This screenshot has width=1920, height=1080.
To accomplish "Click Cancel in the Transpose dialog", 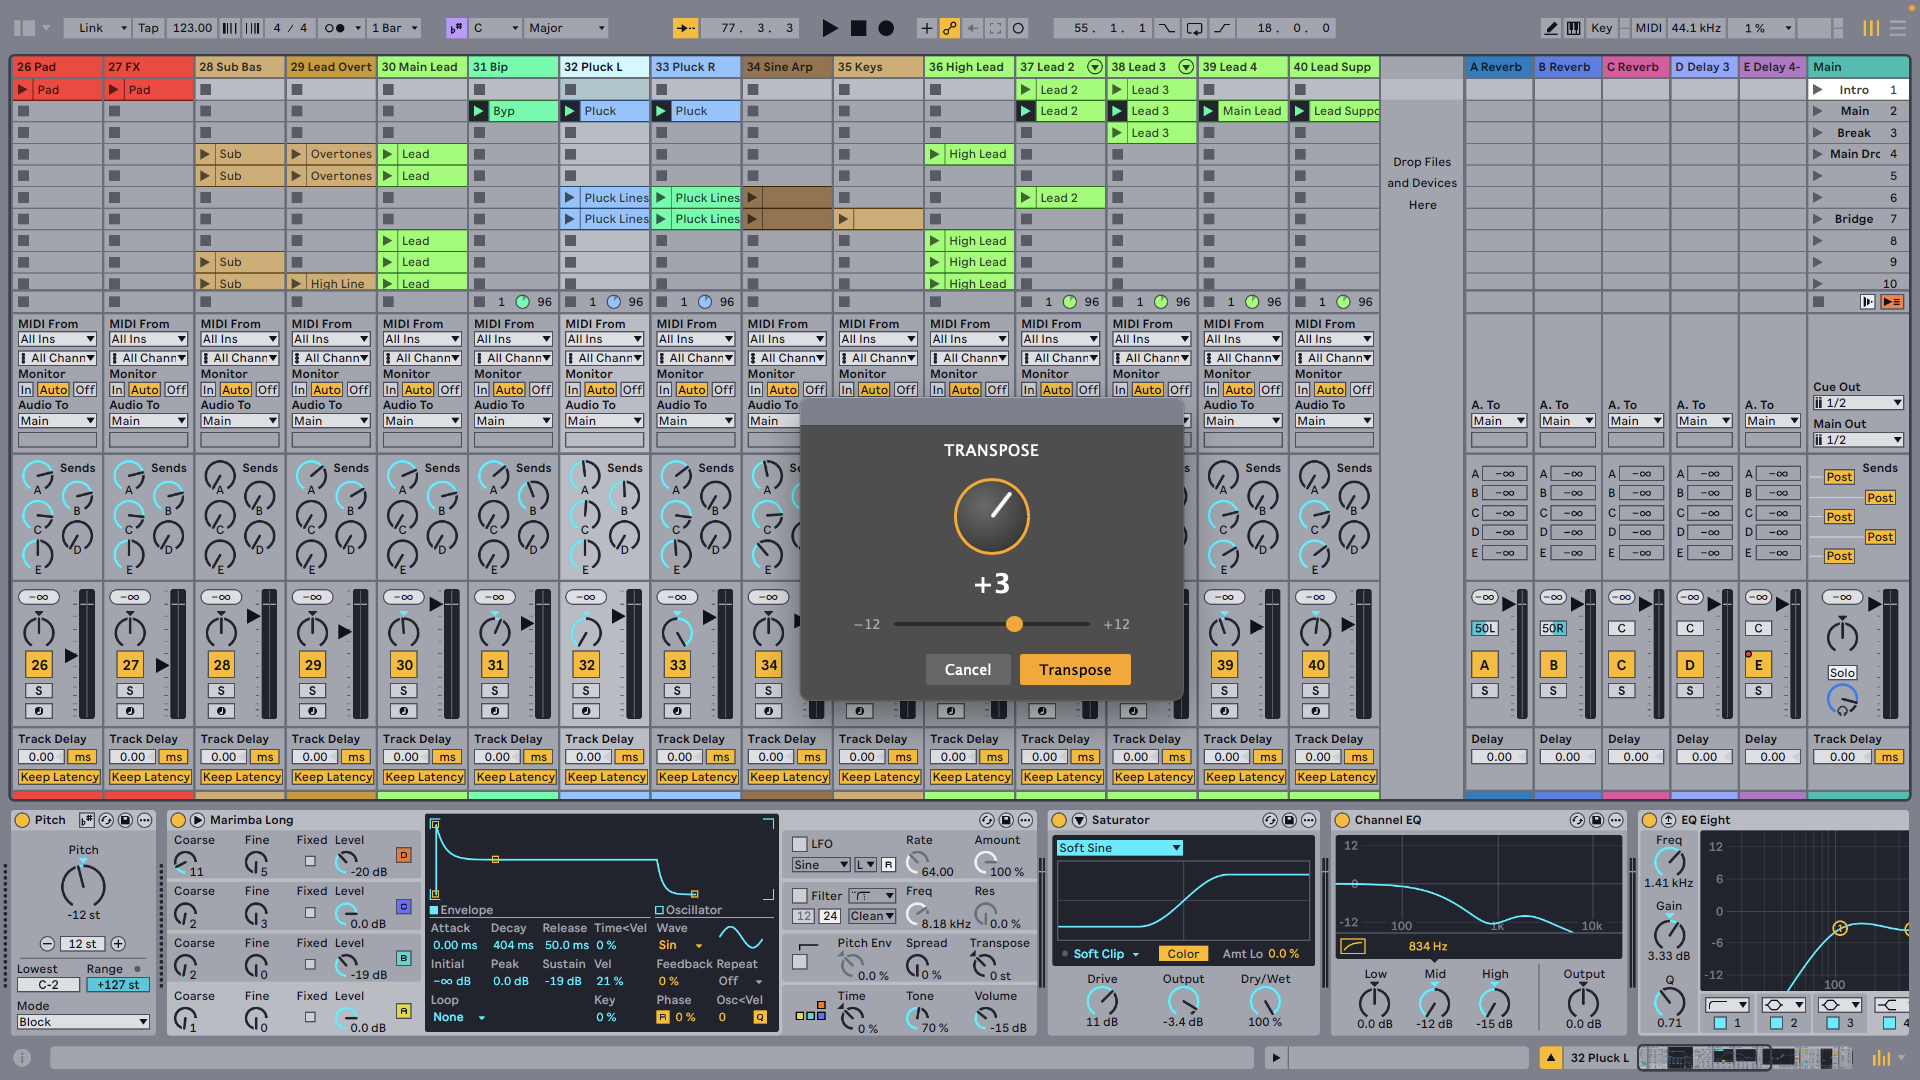I will 967,670.
